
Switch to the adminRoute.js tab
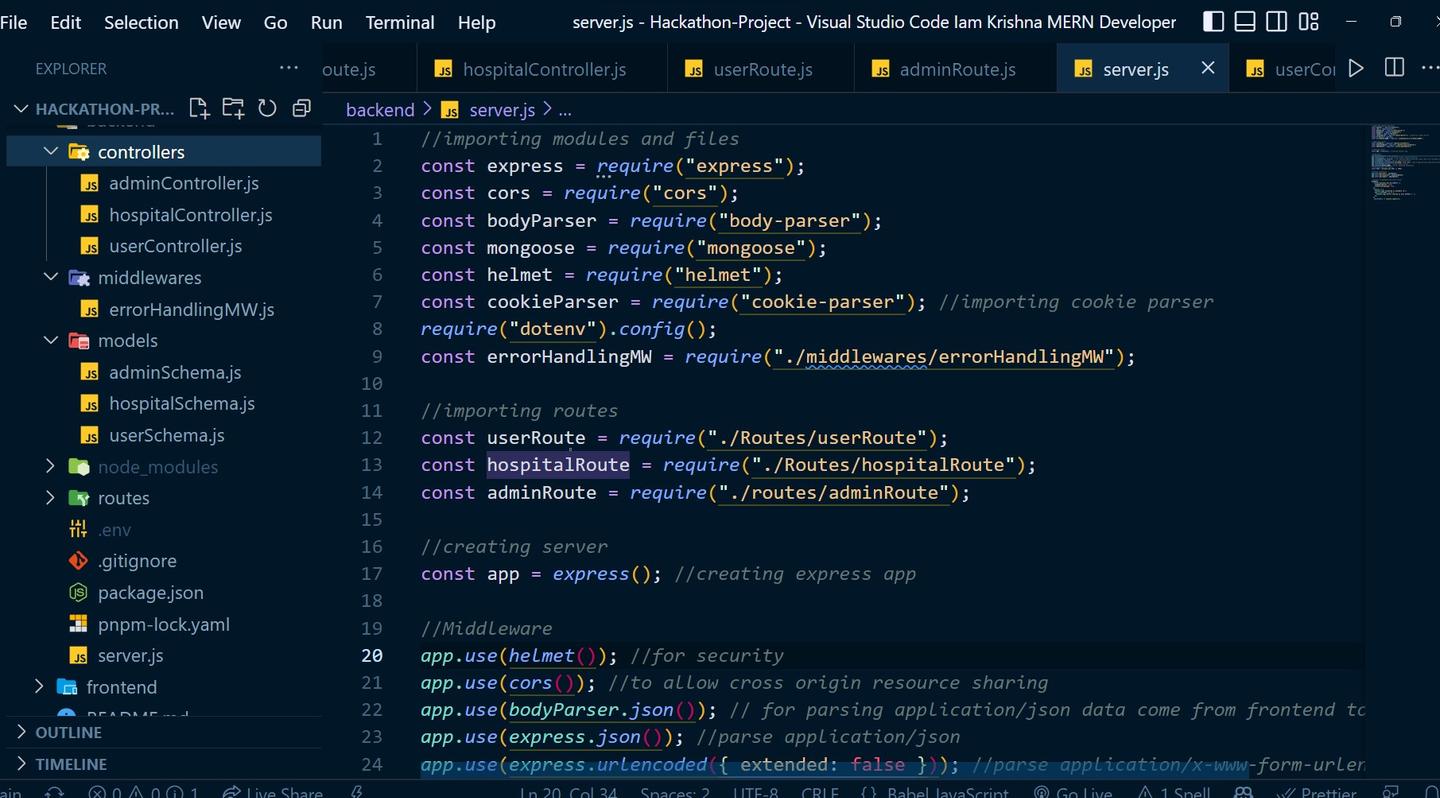pyautogui.click(x=955, y=69)
